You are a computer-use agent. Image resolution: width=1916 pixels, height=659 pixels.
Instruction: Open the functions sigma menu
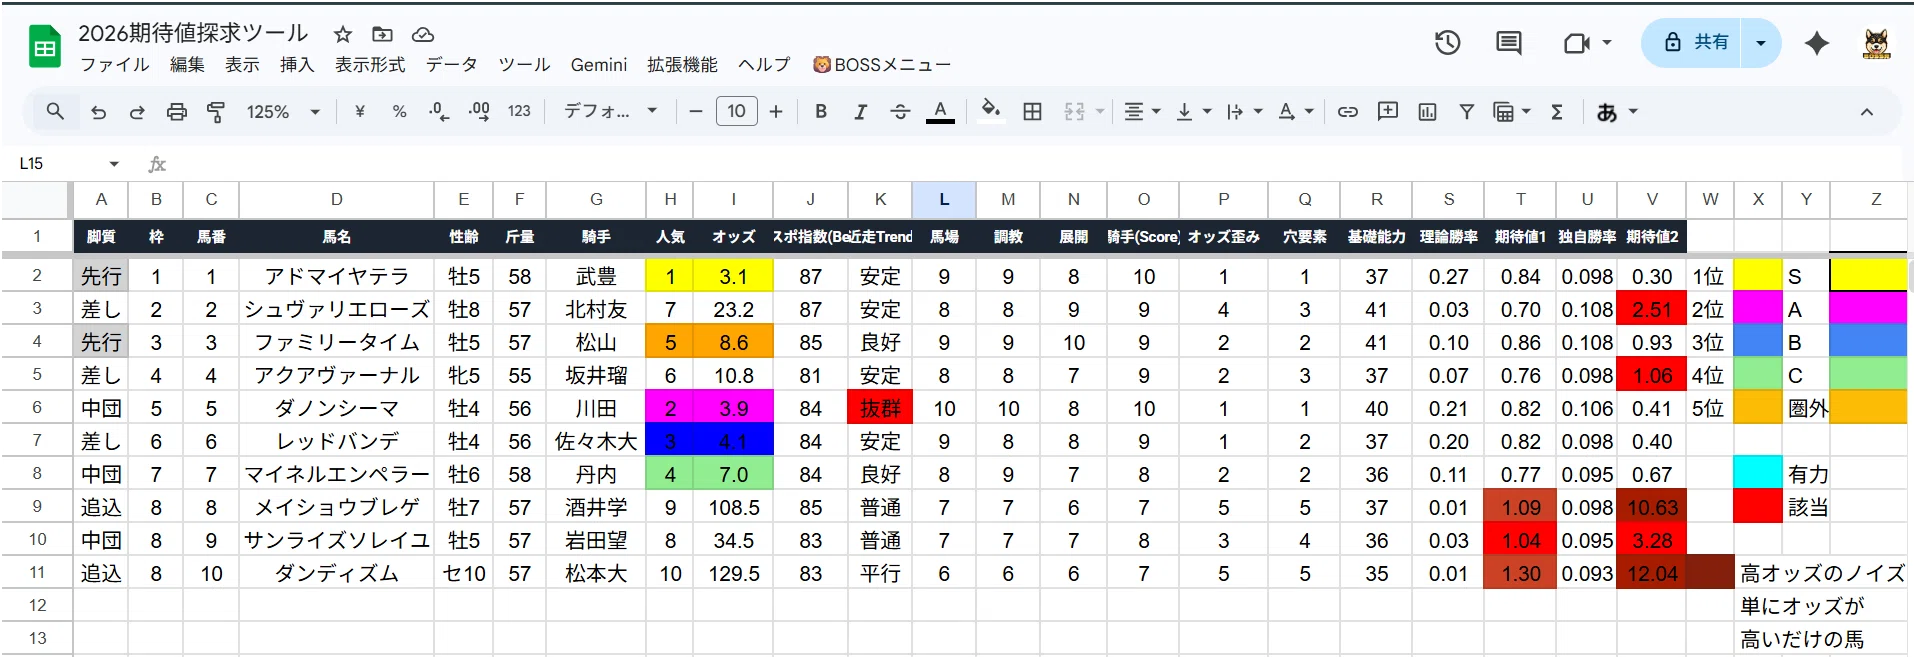point(1557,112)
